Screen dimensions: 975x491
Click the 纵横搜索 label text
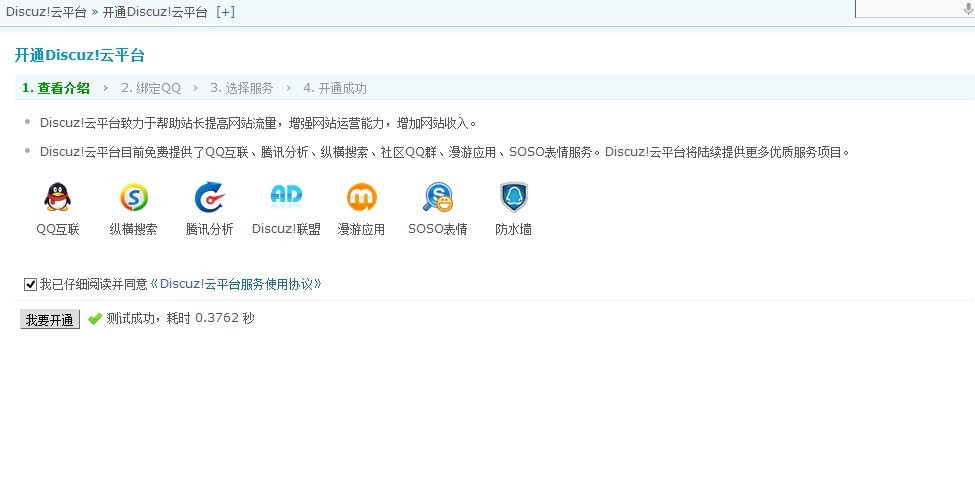point(134,229)
